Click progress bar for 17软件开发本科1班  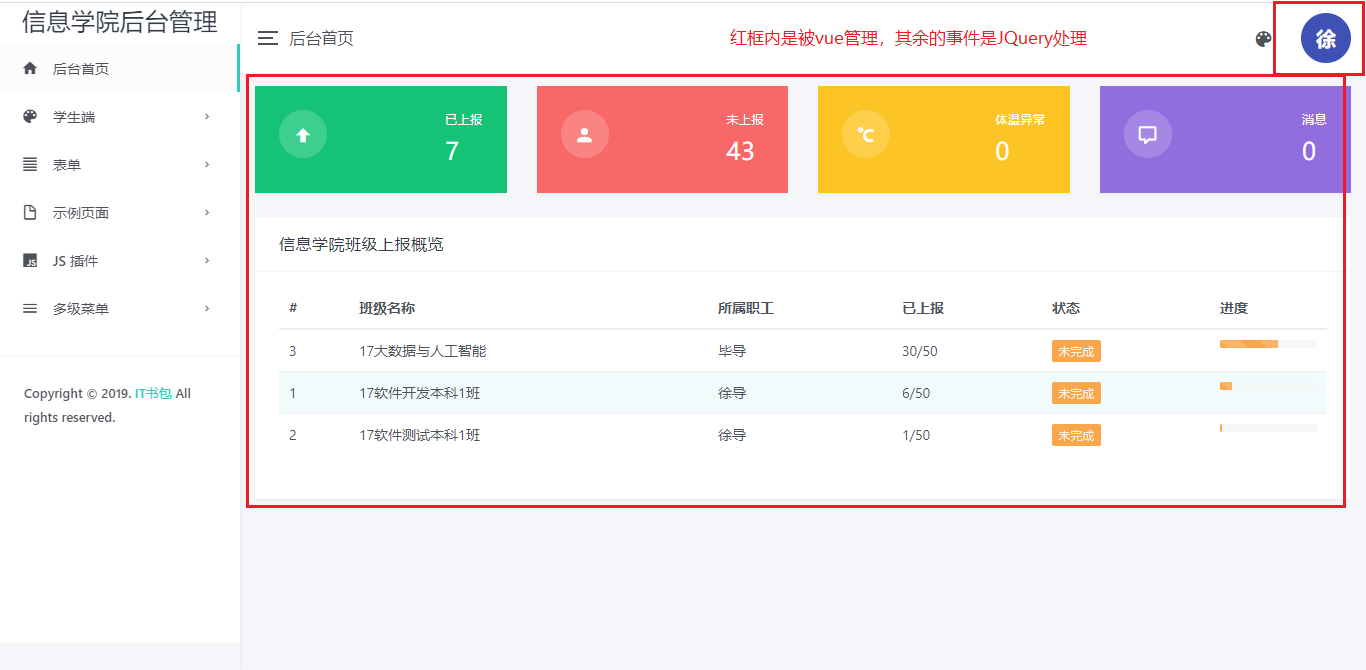[1268, 386]
